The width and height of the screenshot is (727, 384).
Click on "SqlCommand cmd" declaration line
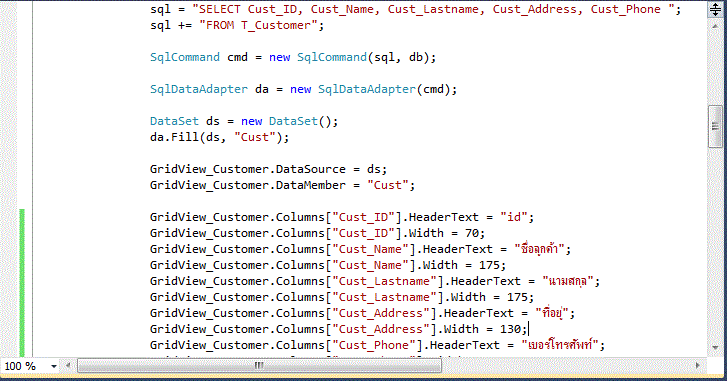(293, 58)
